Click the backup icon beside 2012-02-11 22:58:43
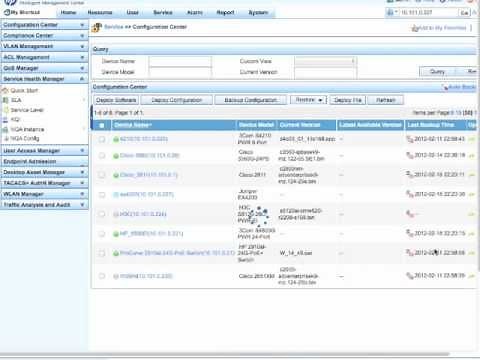 [410, 139]
